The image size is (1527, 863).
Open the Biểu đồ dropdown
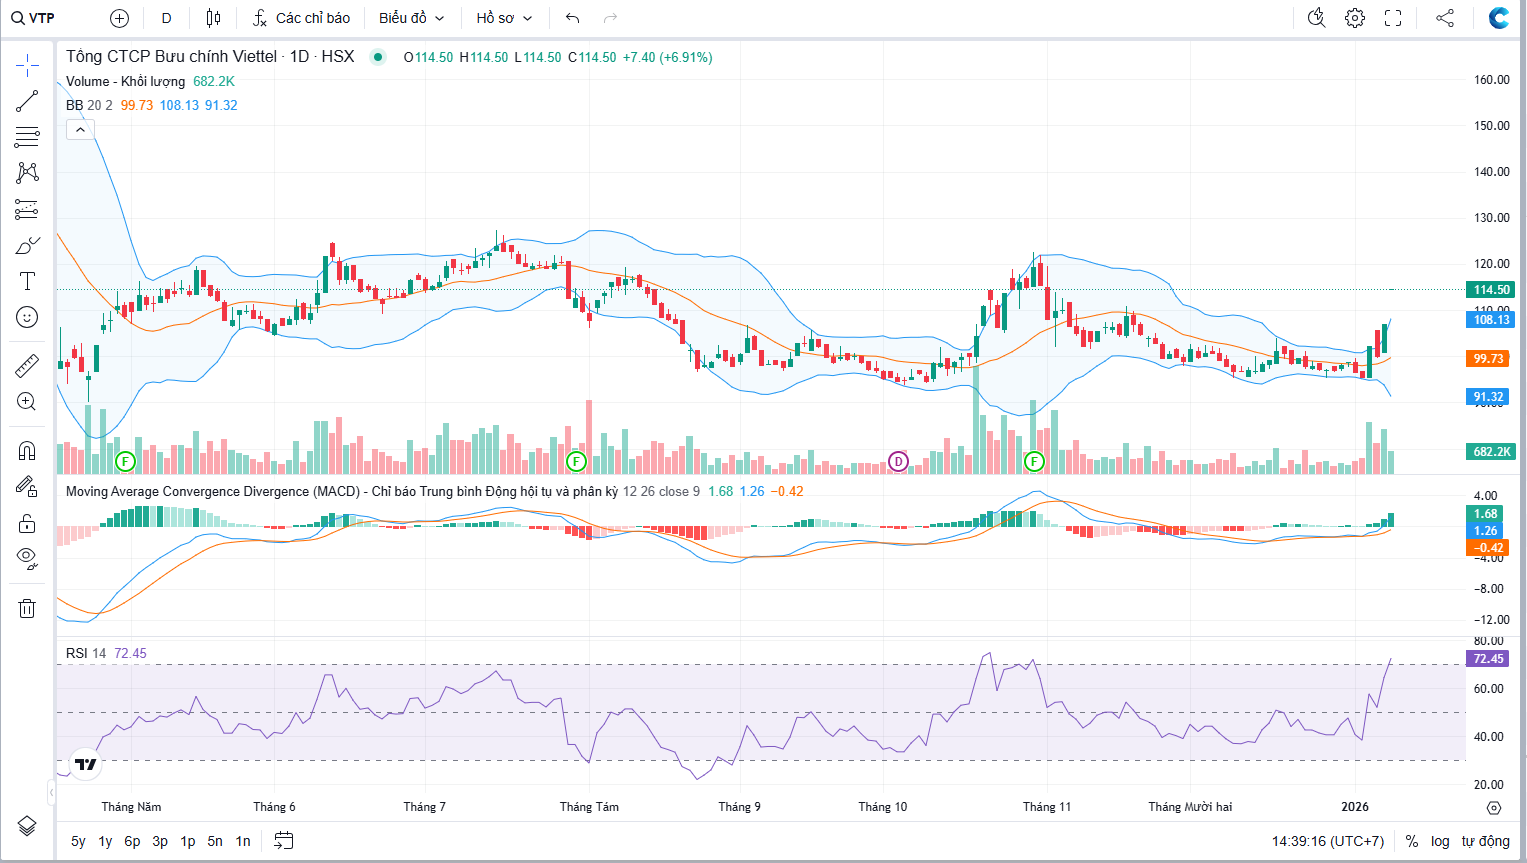[411, 18]
